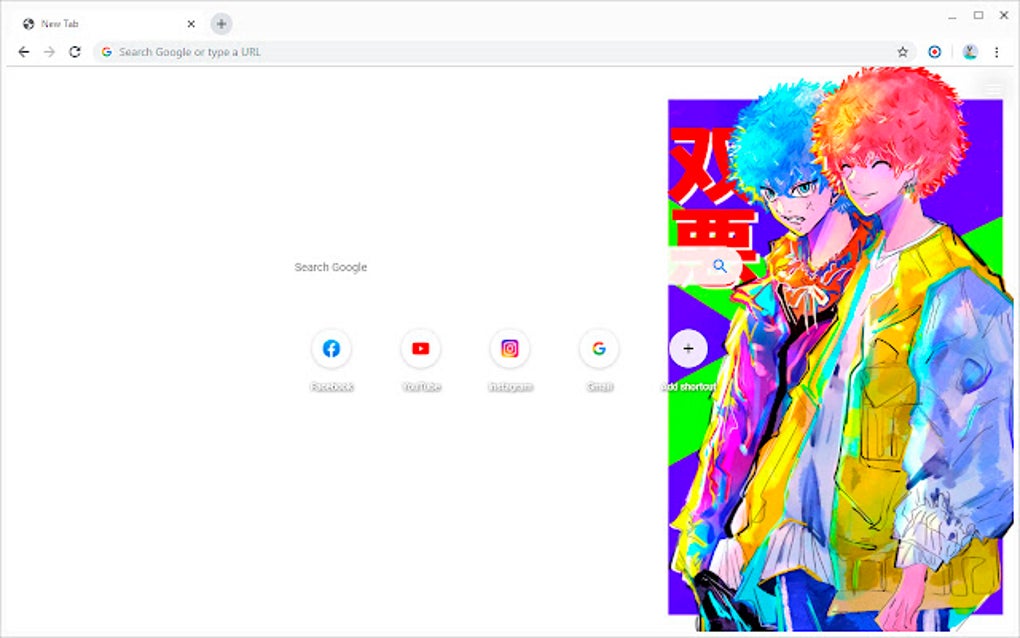Image resolution: width=1020 pixels, height=638 pixels.
Task: Open the Instagram shortcut
Action: point(510,361)
